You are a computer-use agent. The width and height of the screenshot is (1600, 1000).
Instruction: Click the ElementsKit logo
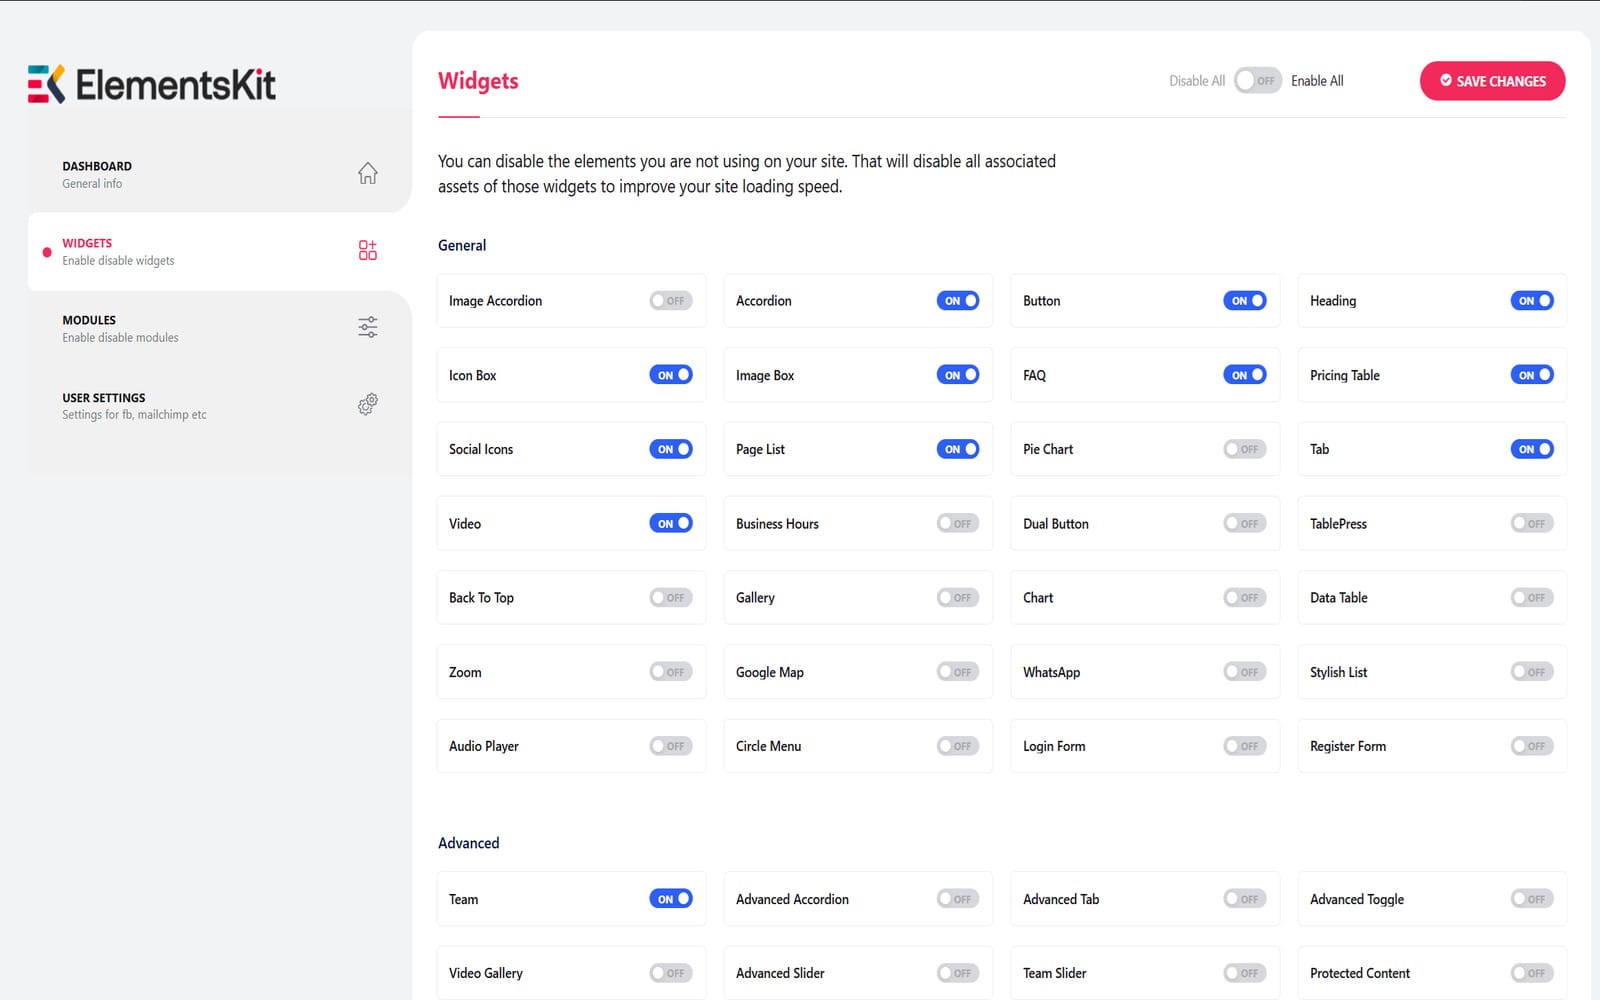click(152, 84)
